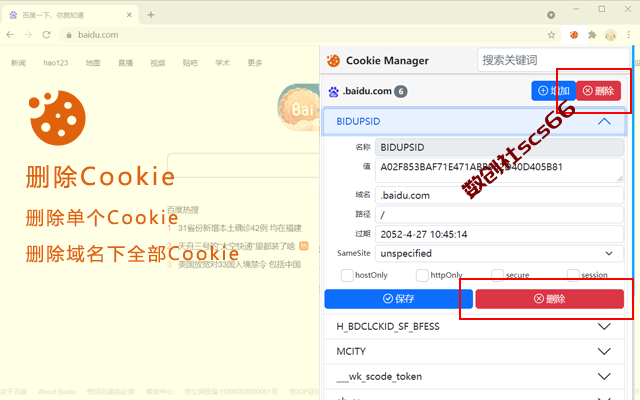Open the Chrome three-dot menu
This screenshot has width=640, height=400.
click(x=629, y=35)
